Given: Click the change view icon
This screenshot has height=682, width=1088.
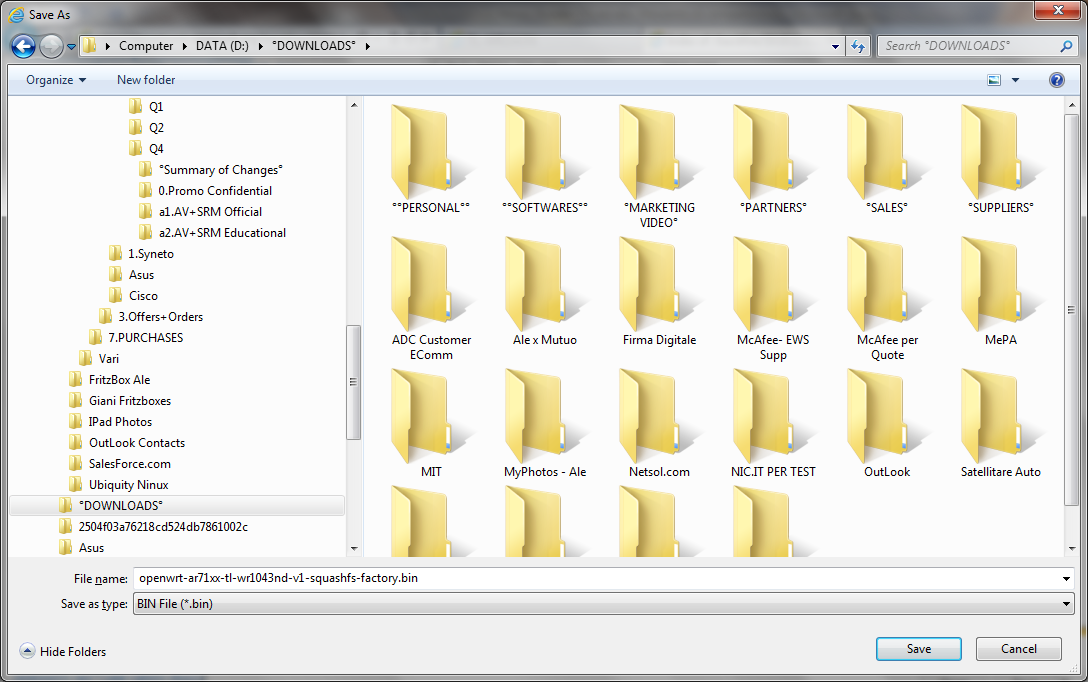Looking at the screenshot, I should [994, 80].
